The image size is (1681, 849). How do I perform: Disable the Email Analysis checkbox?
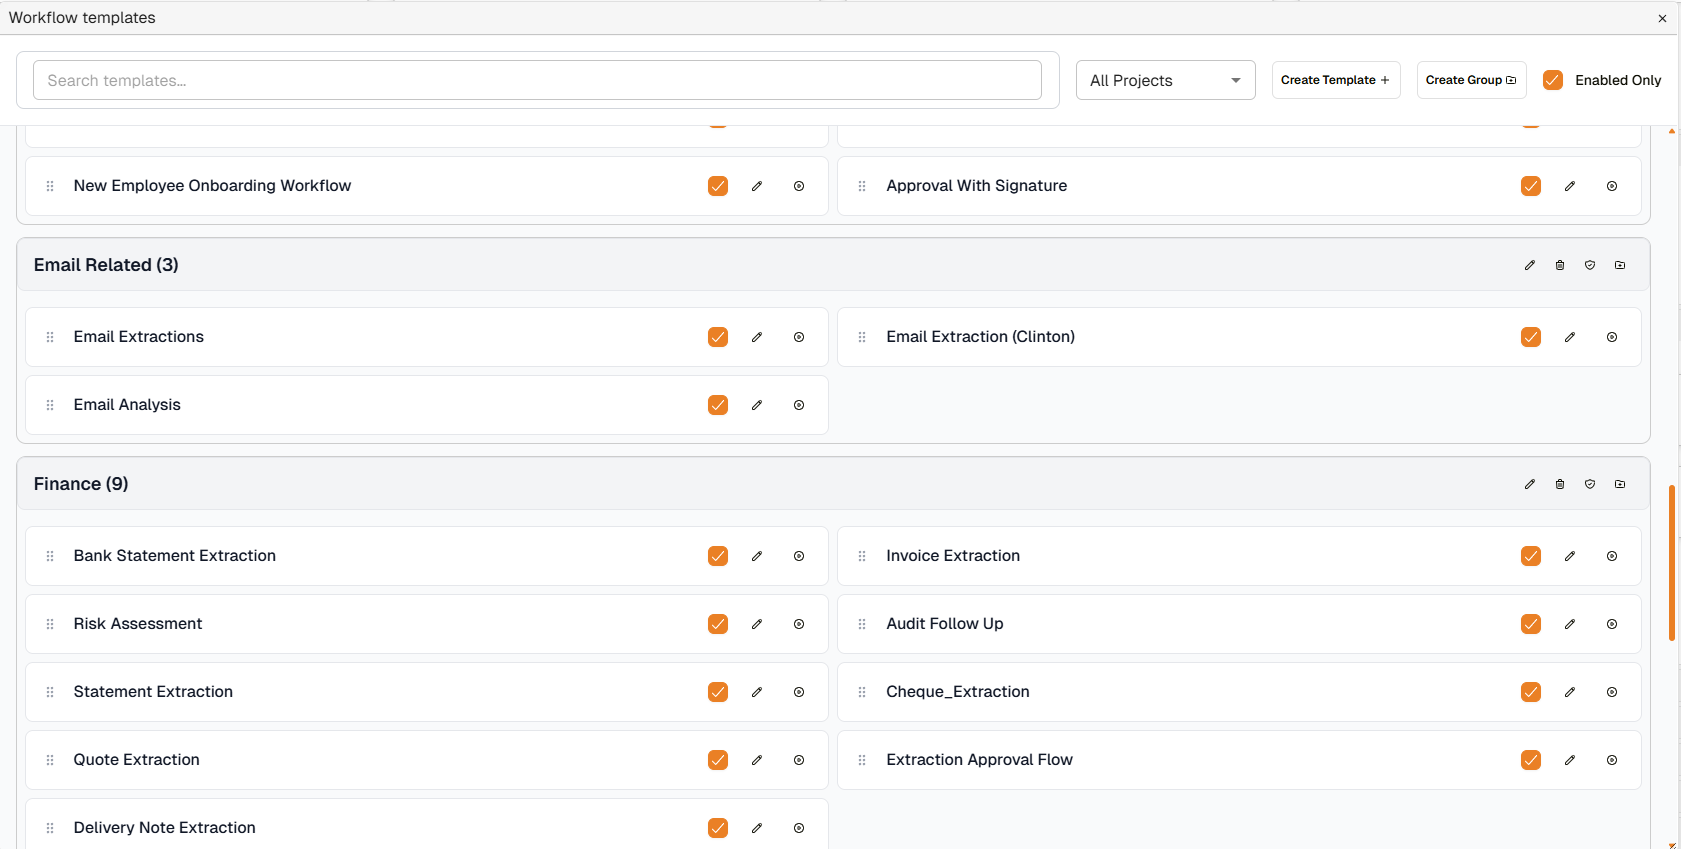tap(718, 405)
